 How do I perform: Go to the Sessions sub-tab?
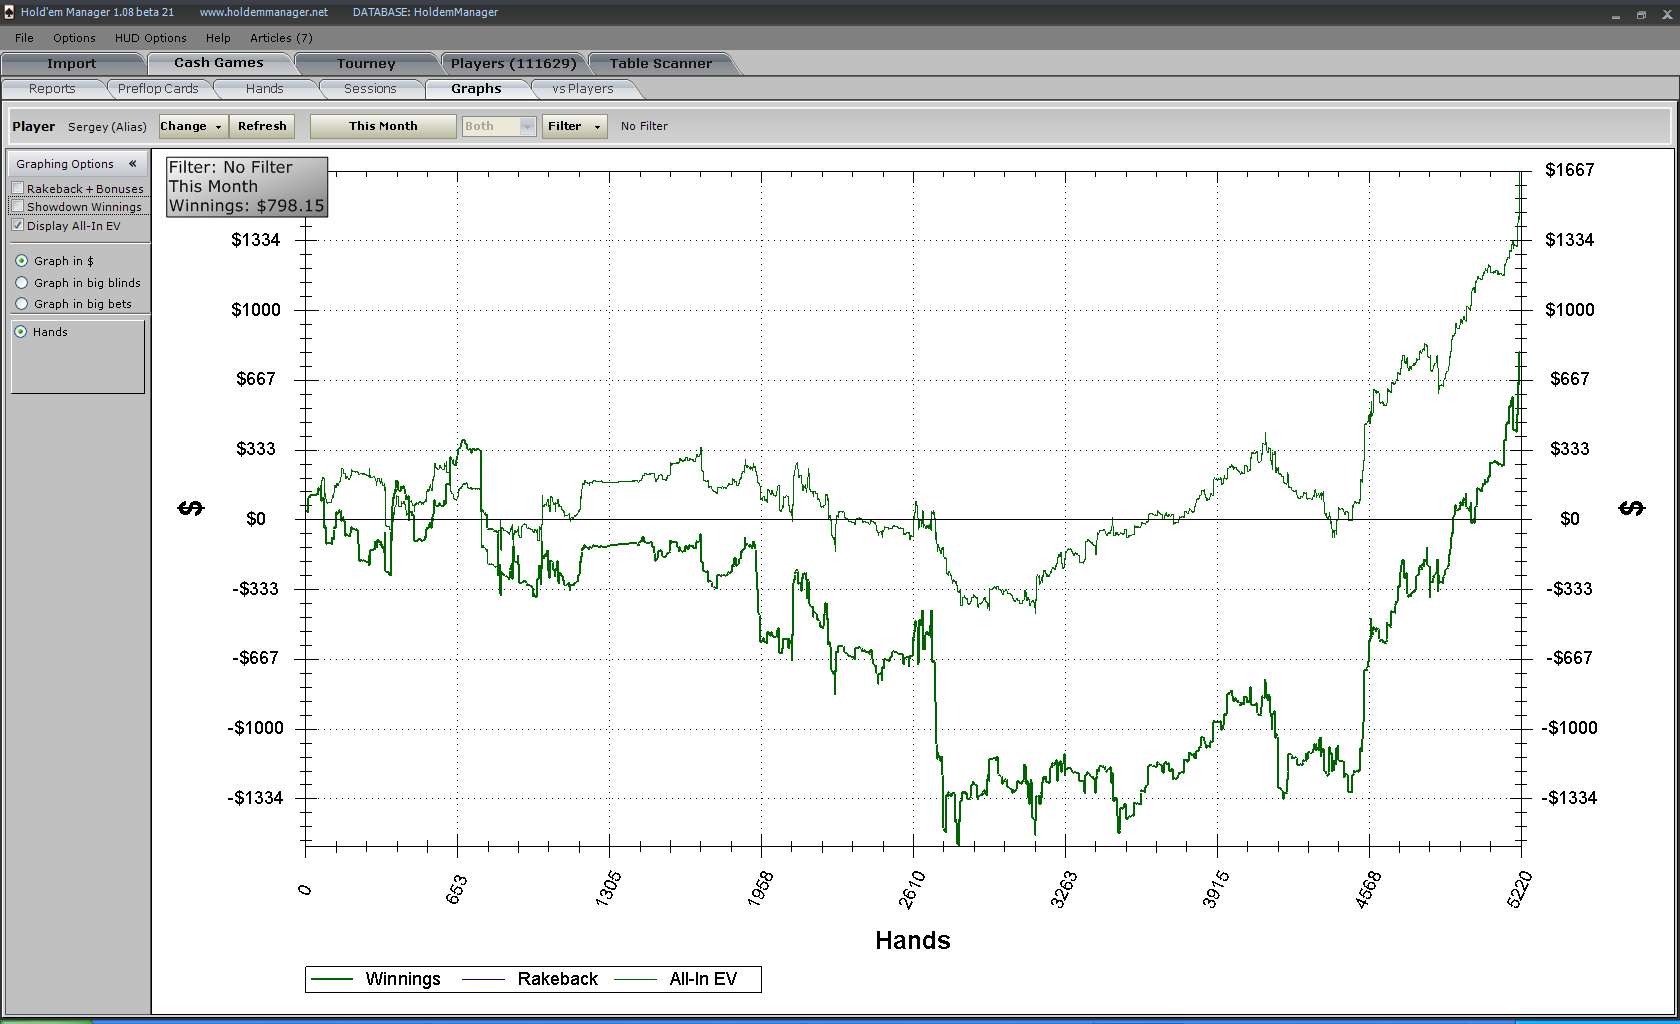click(370, 89)
